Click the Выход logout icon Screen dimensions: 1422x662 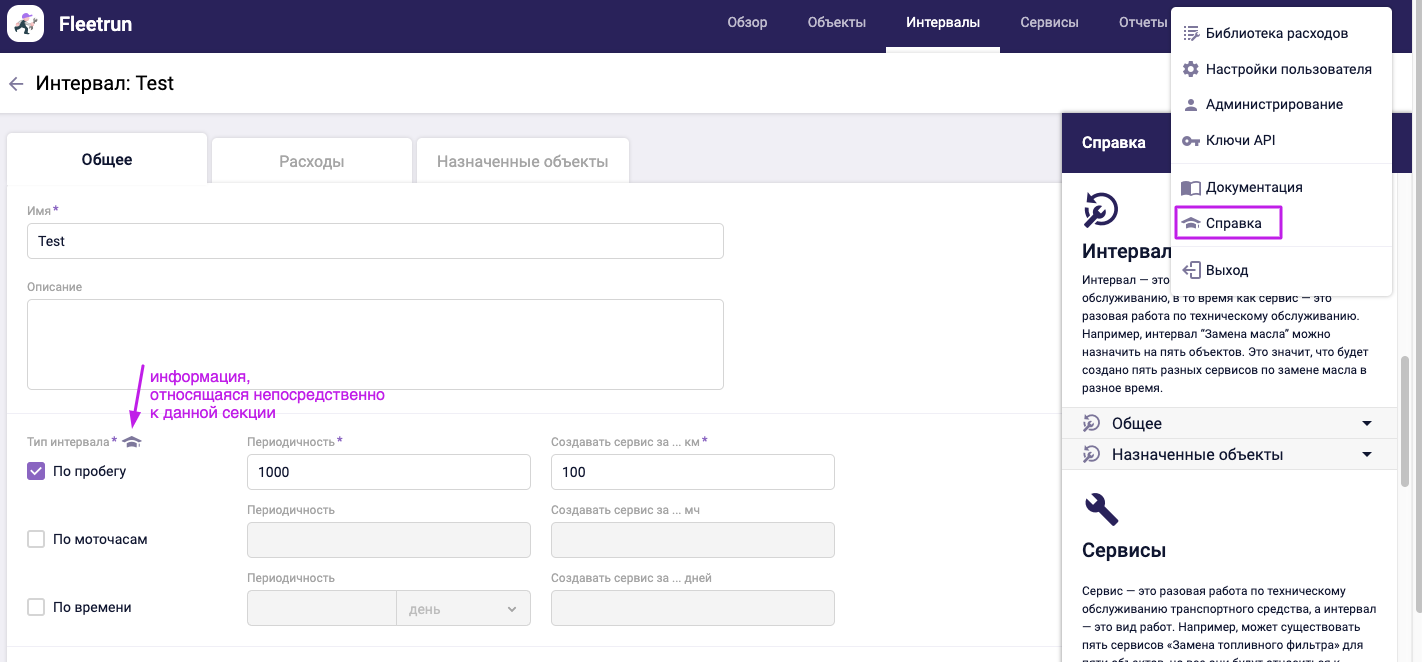1190,270
